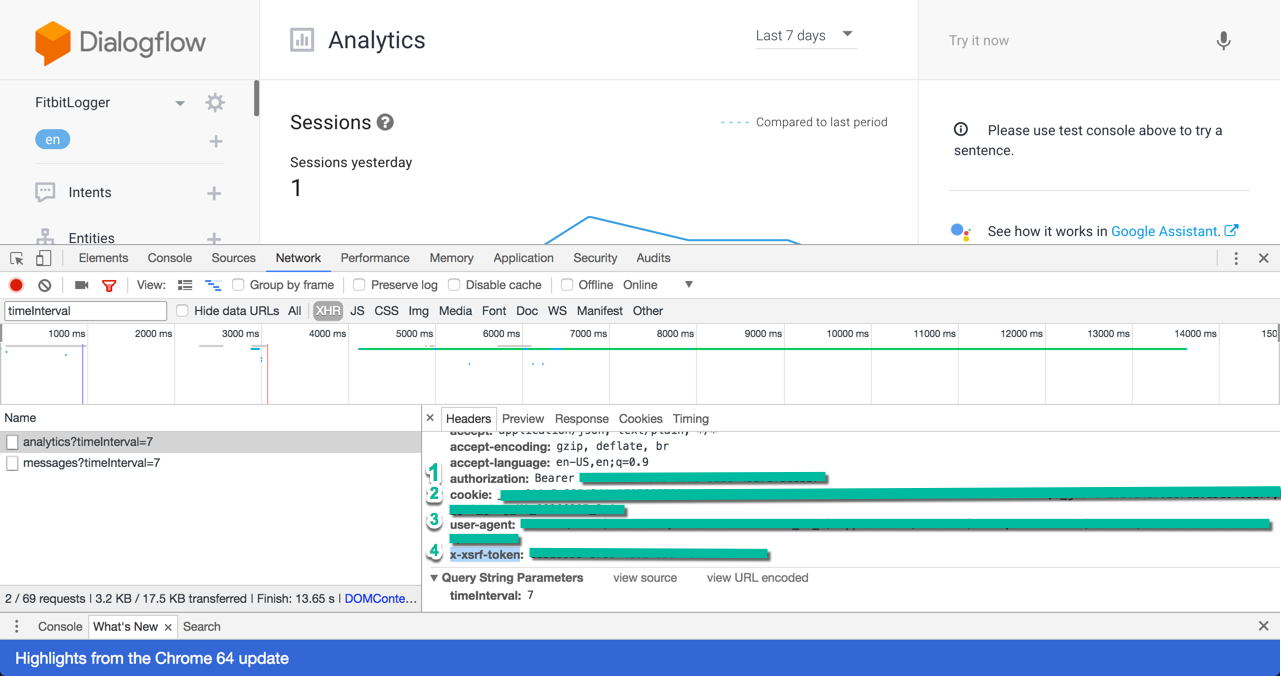Open the Sources tab

[234, 258]
